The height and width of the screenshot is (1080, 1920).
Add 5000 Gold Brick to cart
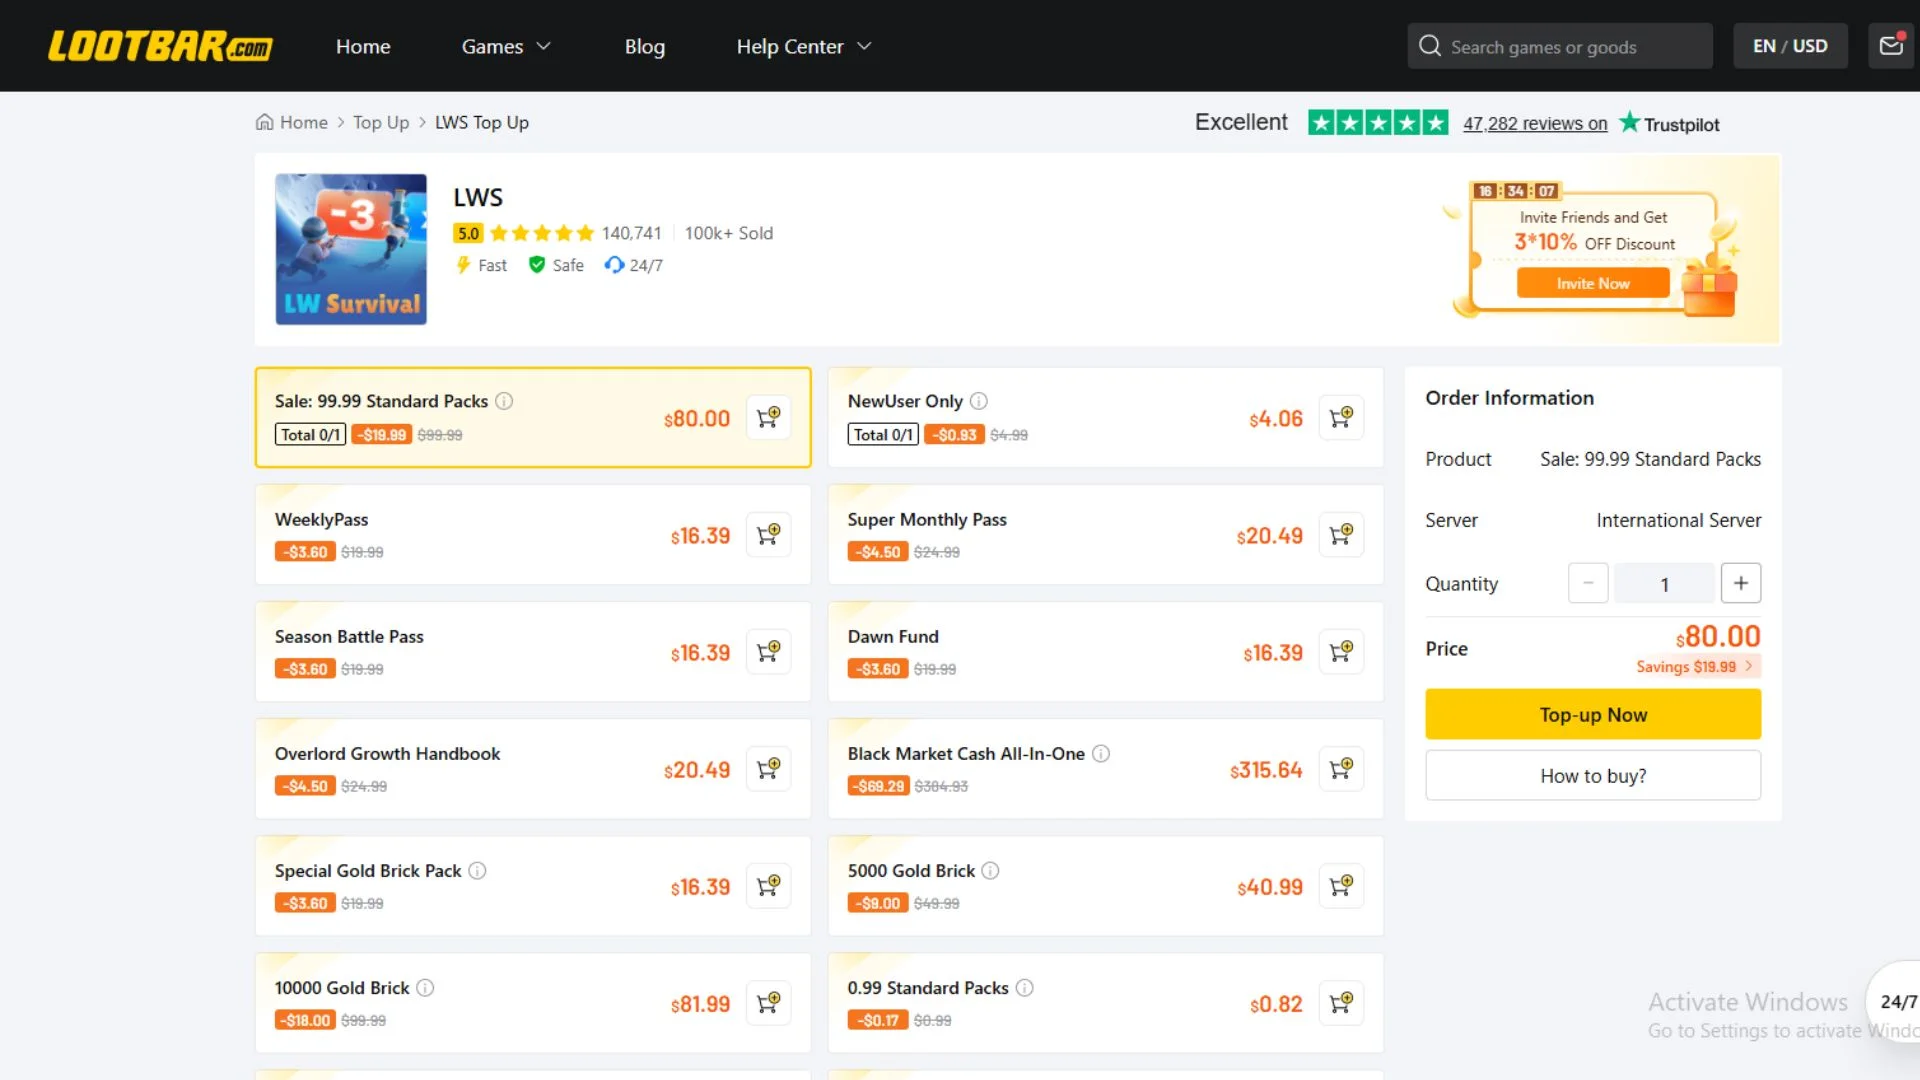pyautogui.click(x=1341, y=886)
